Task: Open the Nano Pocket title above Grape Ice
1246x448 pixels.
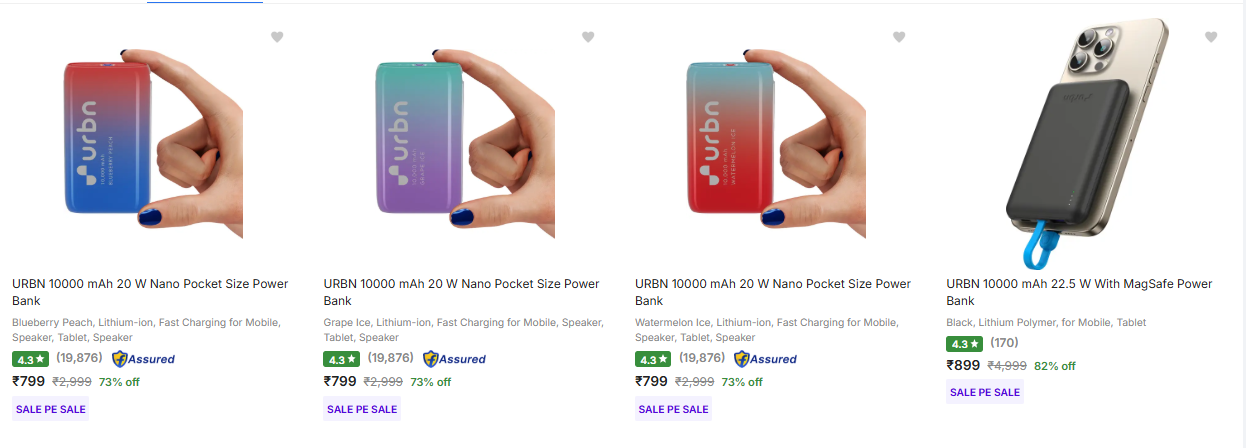Action: click(461, 292)
